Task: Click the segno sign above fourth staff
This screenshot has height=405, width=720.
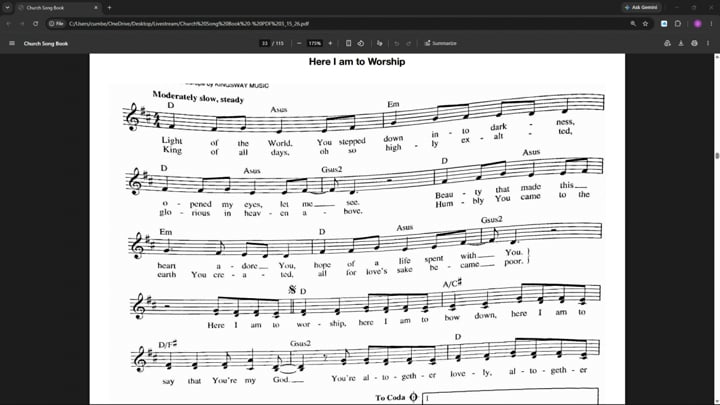Action: pos(292,290)
